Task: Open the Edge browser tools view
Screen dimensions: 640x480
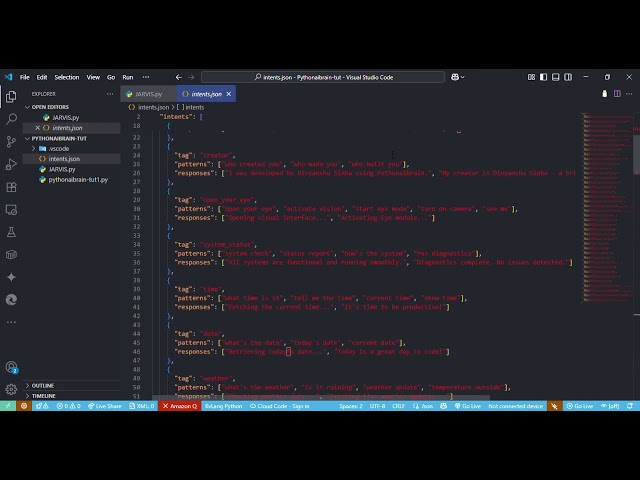Action: pyautogui.click(x=11, y=300)
